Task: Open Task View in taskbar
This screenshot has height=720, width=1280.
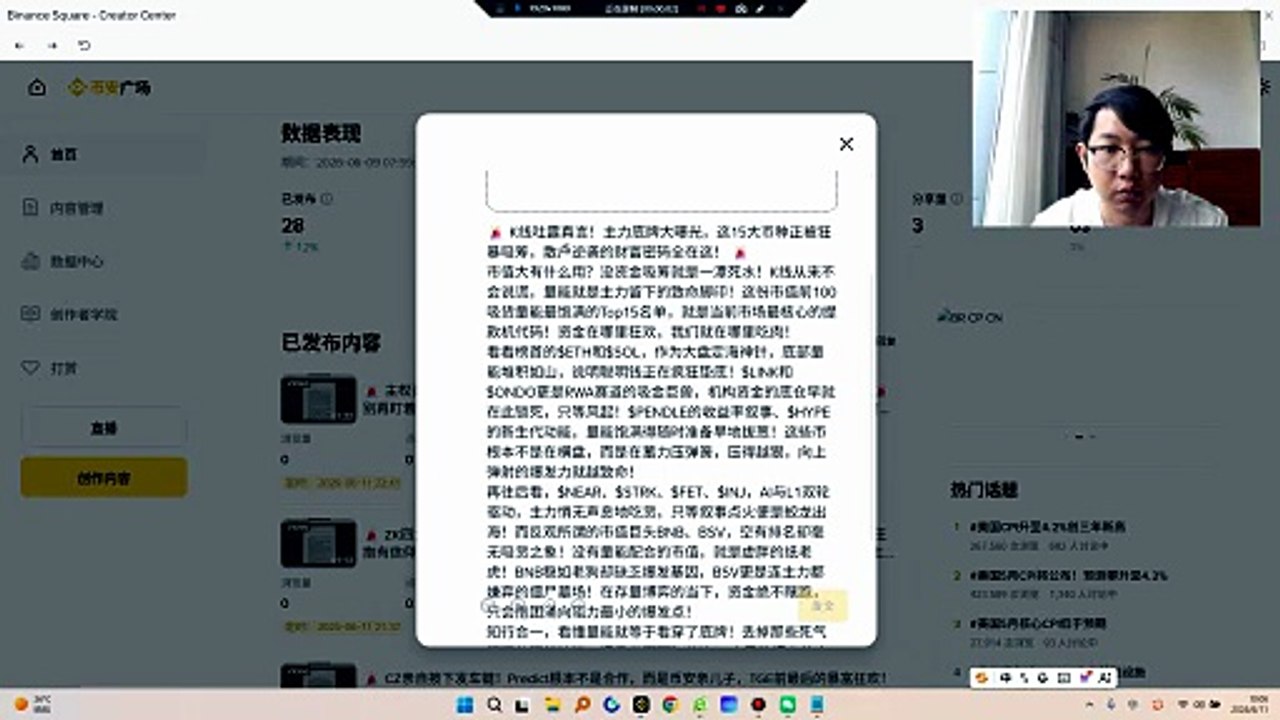Action: pyautogui.click(x=523, y=705)
